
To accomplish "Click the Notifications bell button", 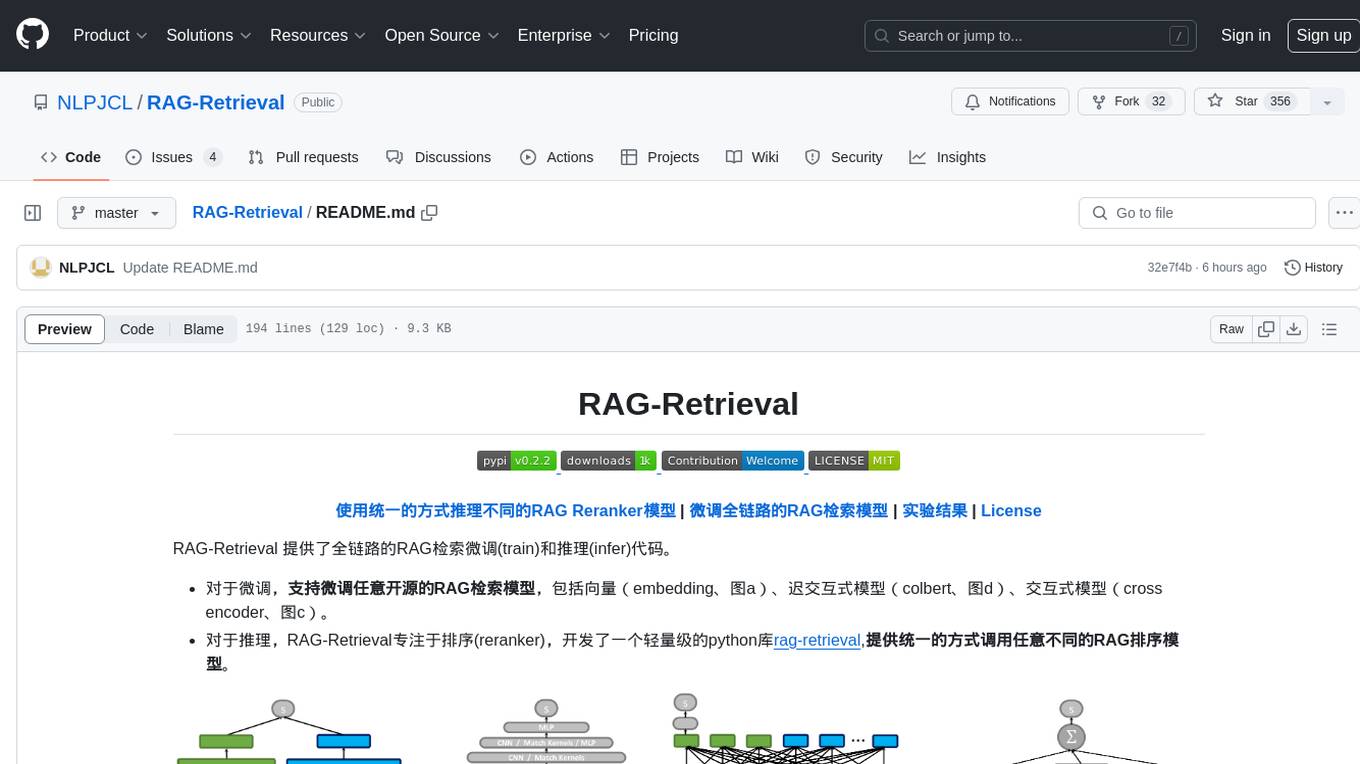I will (1010, 102).
